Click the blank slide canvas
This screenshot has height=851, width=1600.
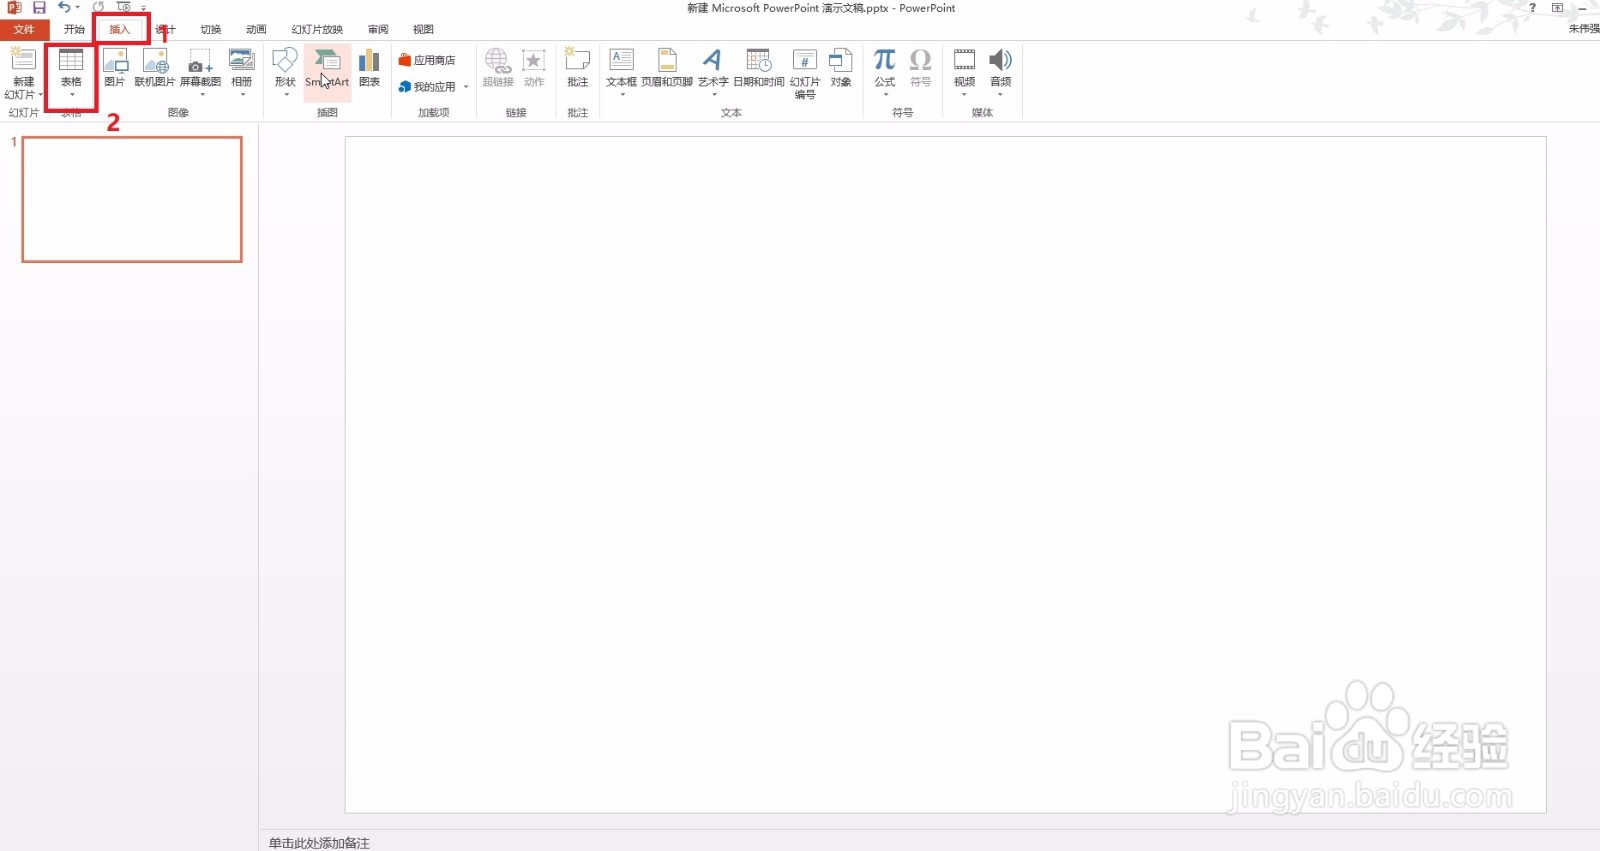(x=946, y=475)
